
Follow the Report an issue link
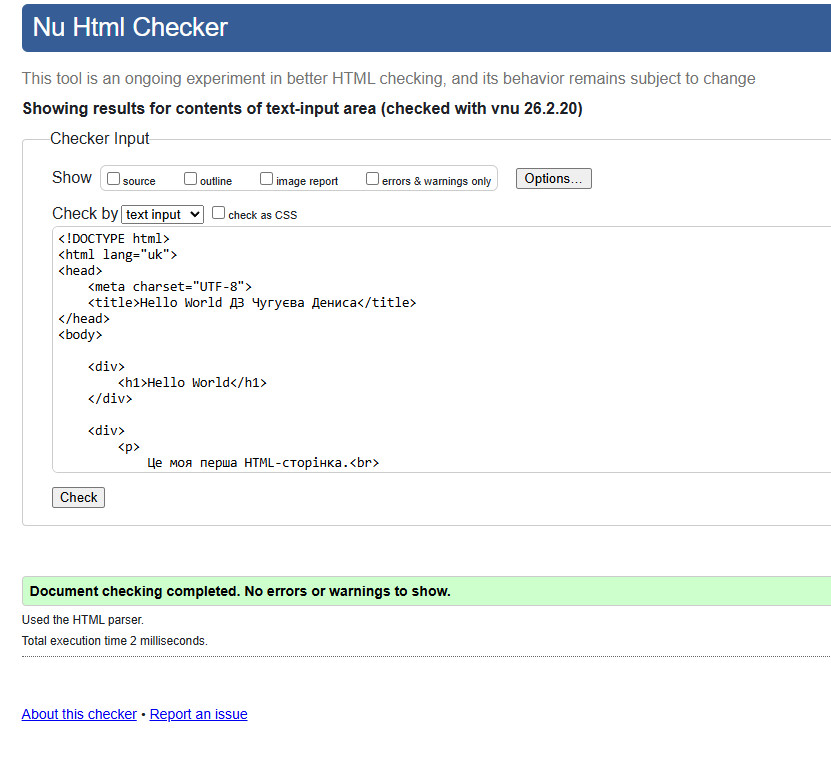198,714
